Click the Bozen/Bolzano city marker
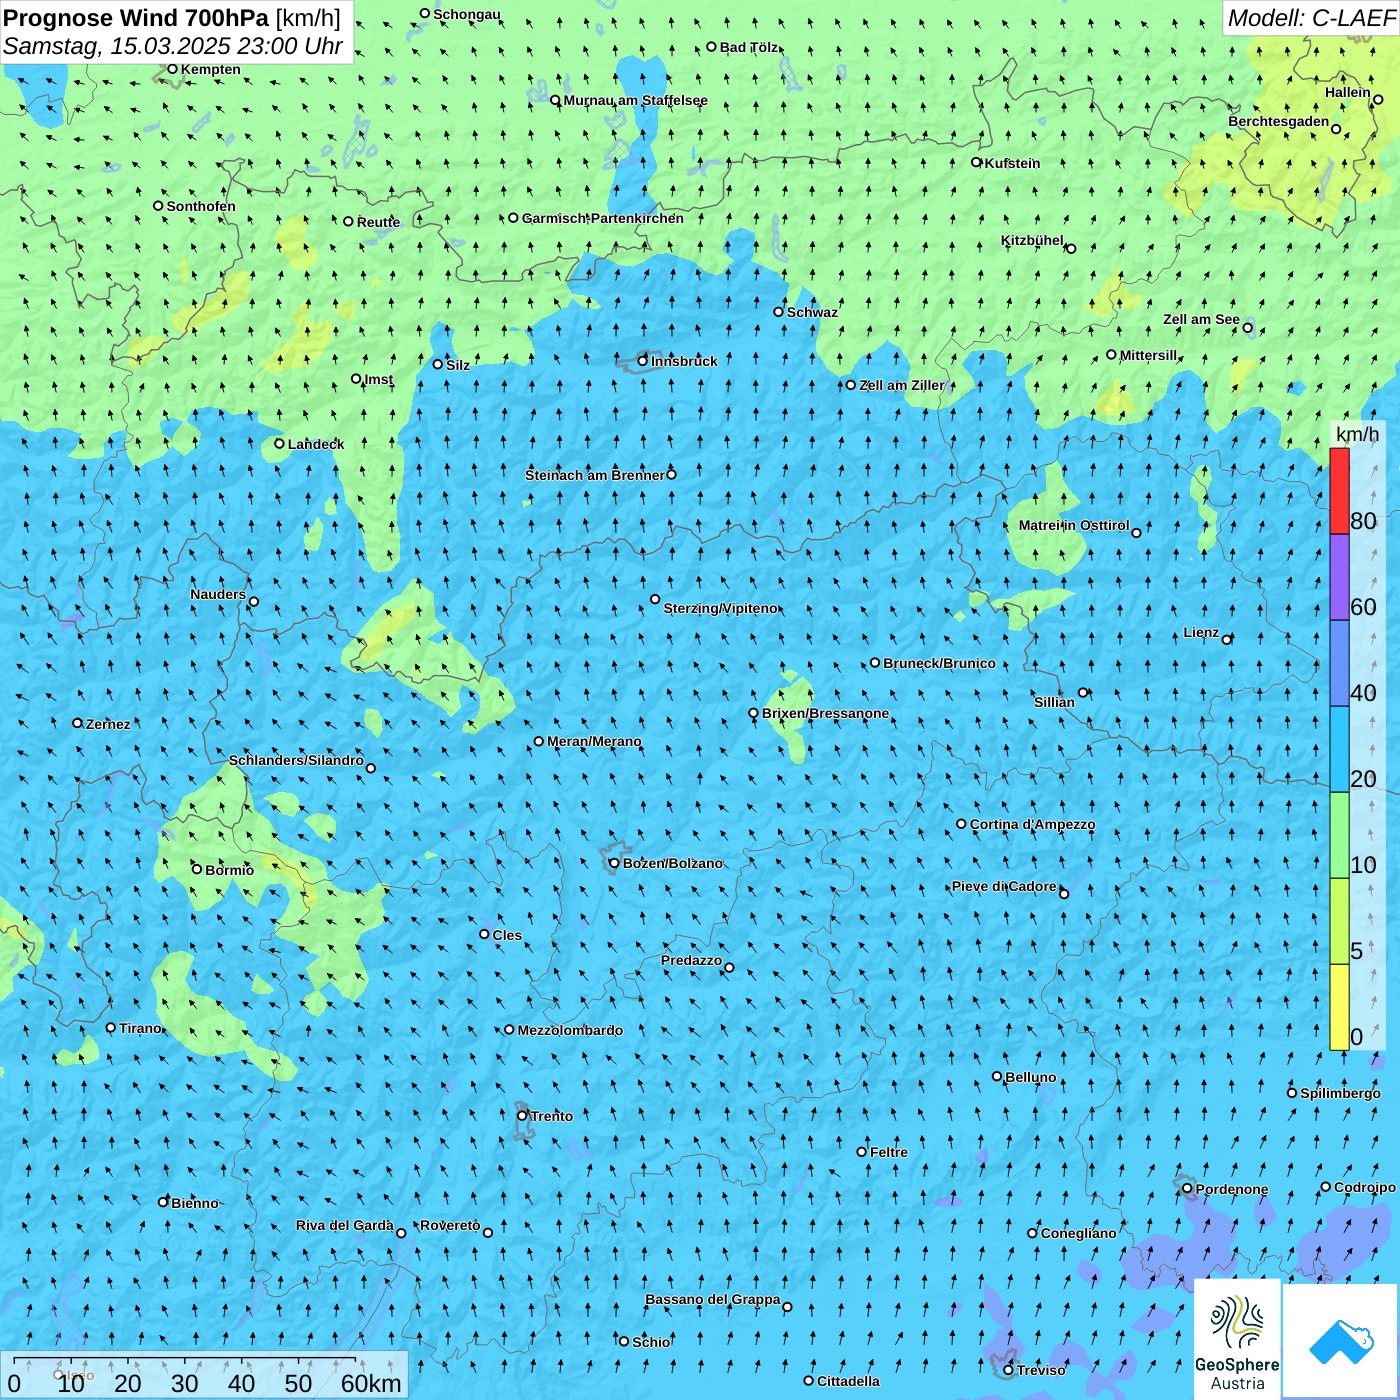This screenshot has height=1400, width=1400. 614,863
